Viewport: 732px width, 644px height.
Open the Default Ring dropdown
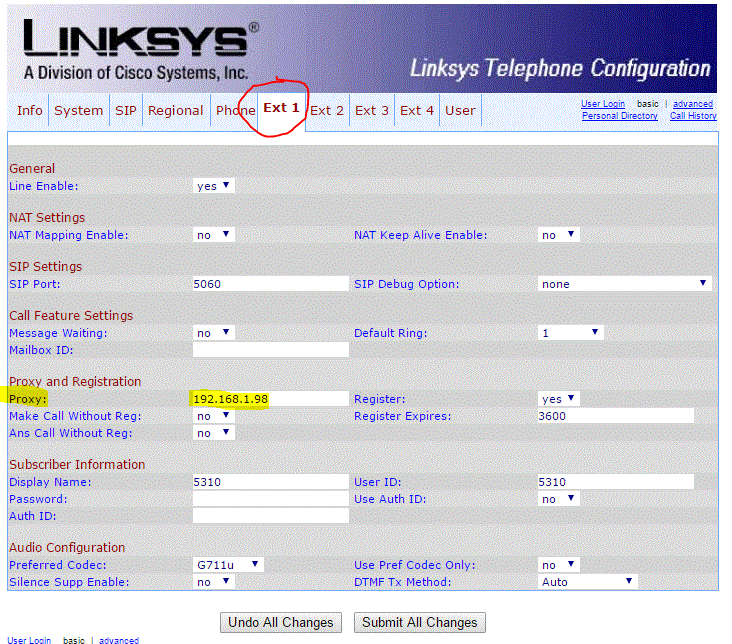570,333
